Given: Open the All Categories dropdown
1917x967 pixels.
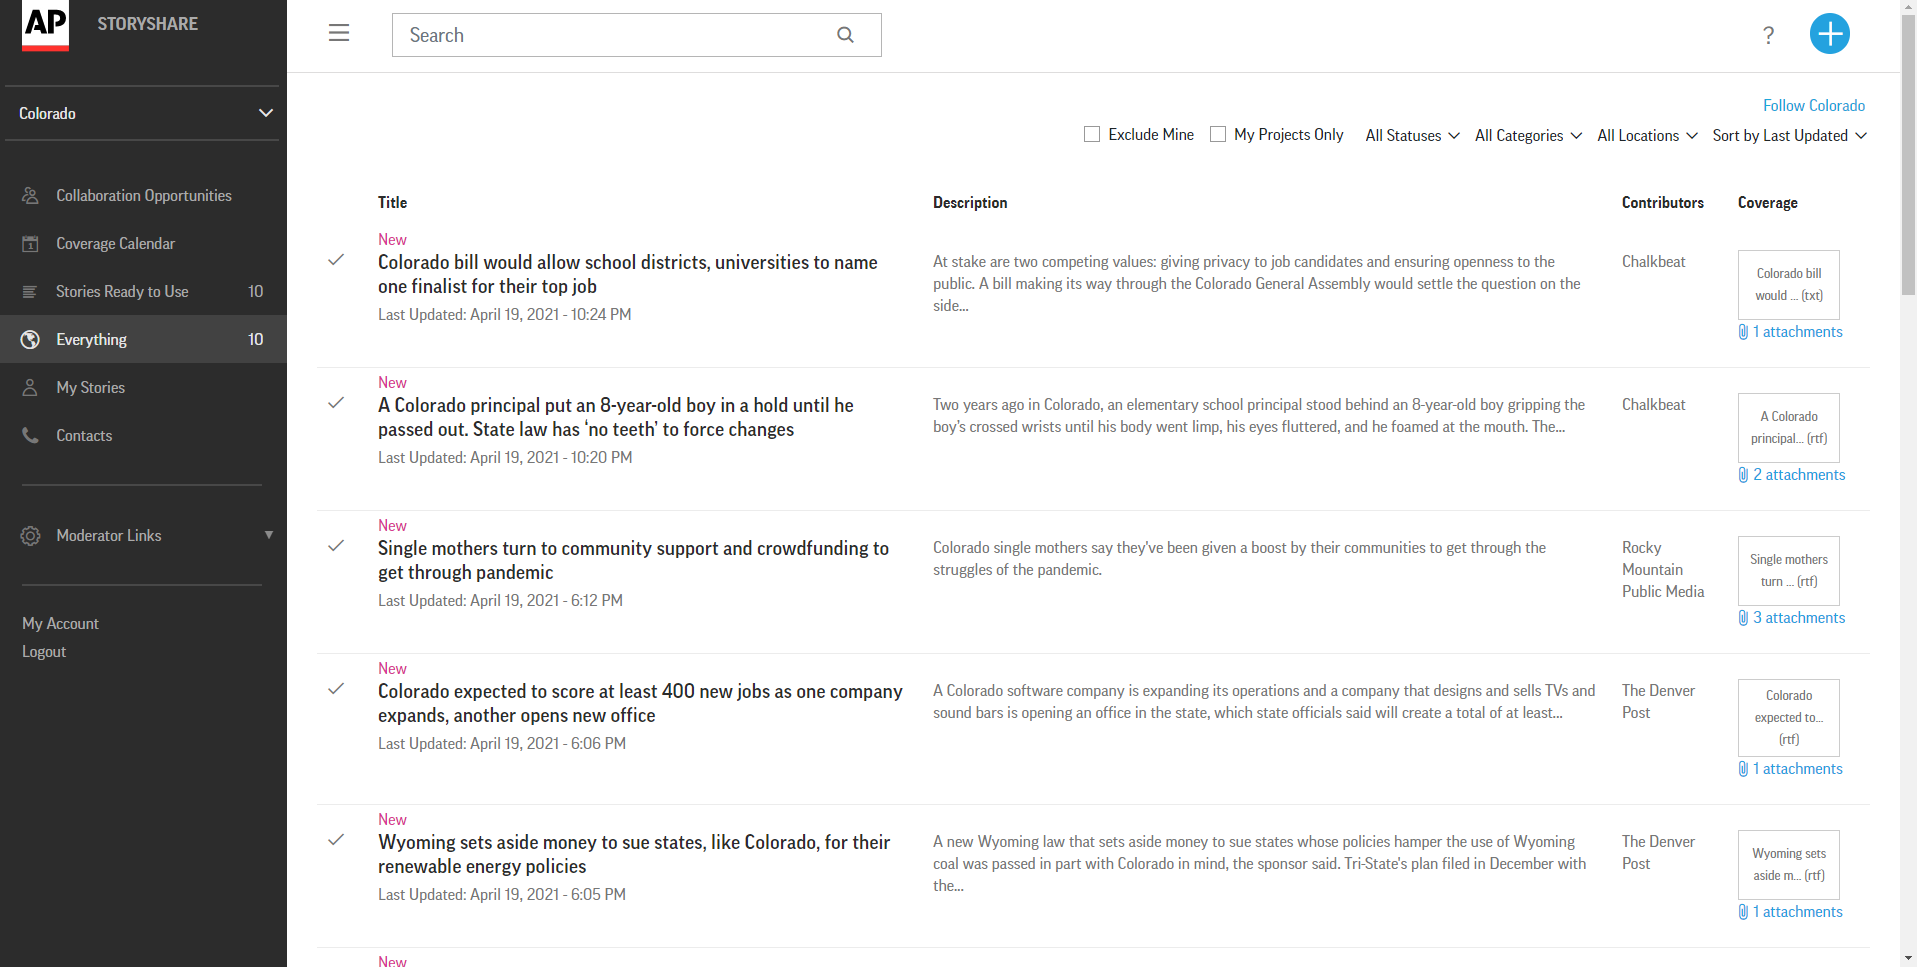Looking at the screenshot, I should coord(1528,136).
